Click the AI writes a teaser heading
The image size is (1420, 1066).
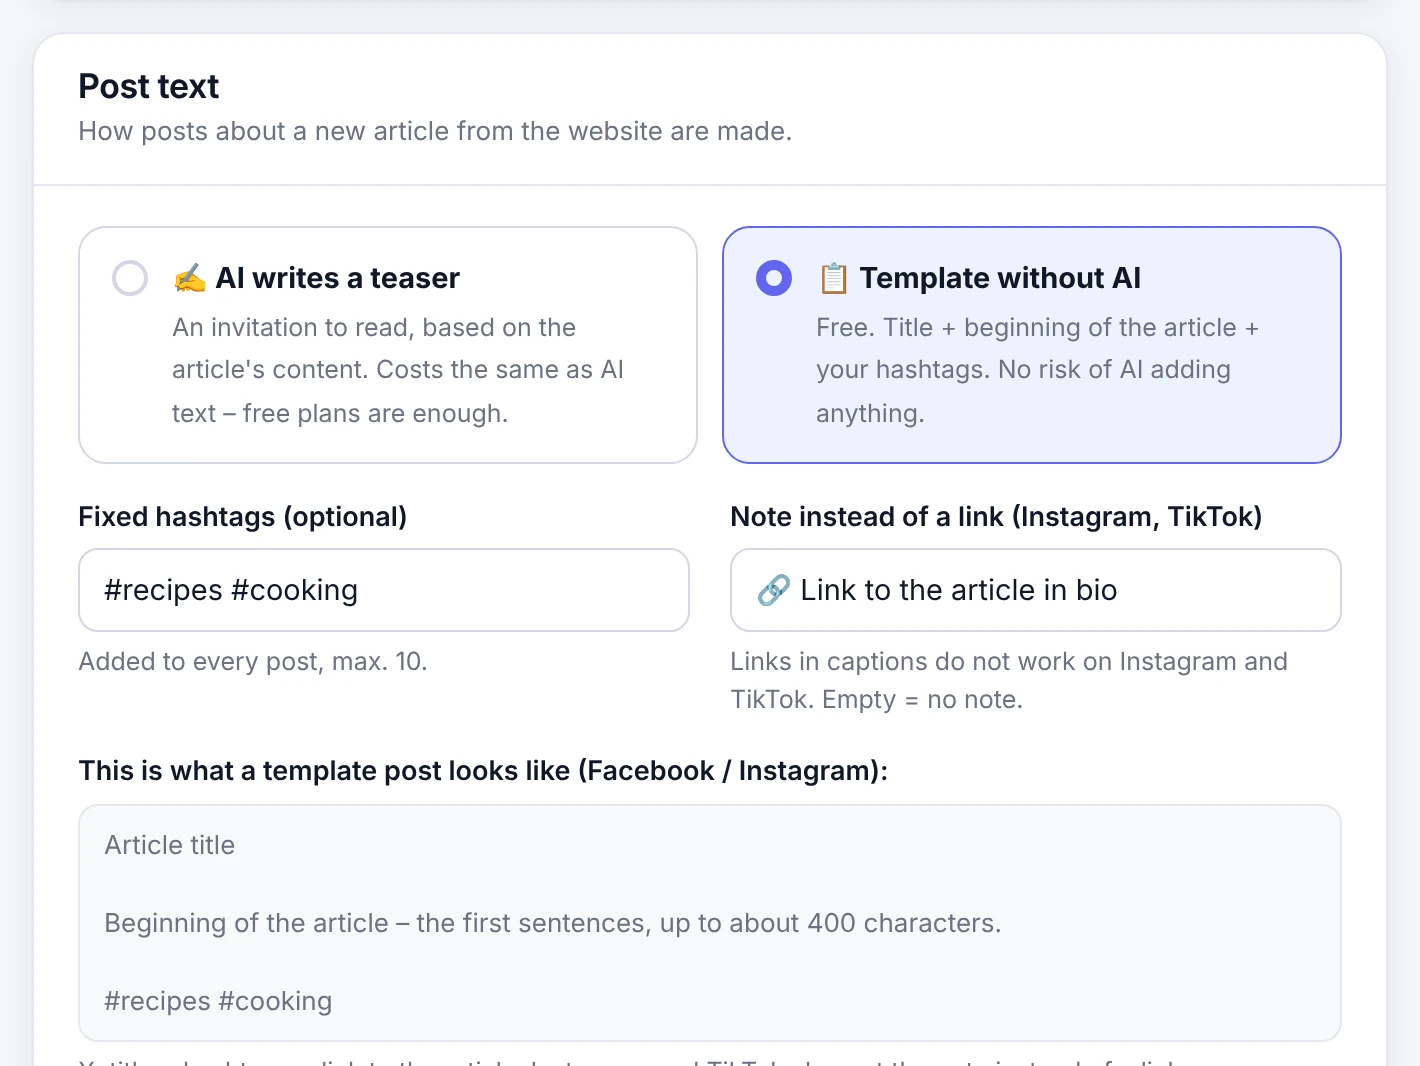[x=338, y=278]
